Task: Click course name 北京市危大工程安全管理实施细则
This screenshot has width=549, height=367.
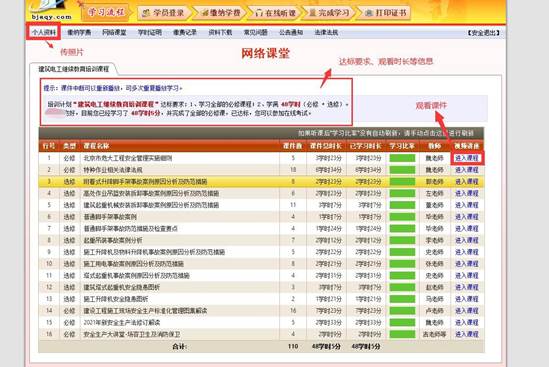Action: 128,158
